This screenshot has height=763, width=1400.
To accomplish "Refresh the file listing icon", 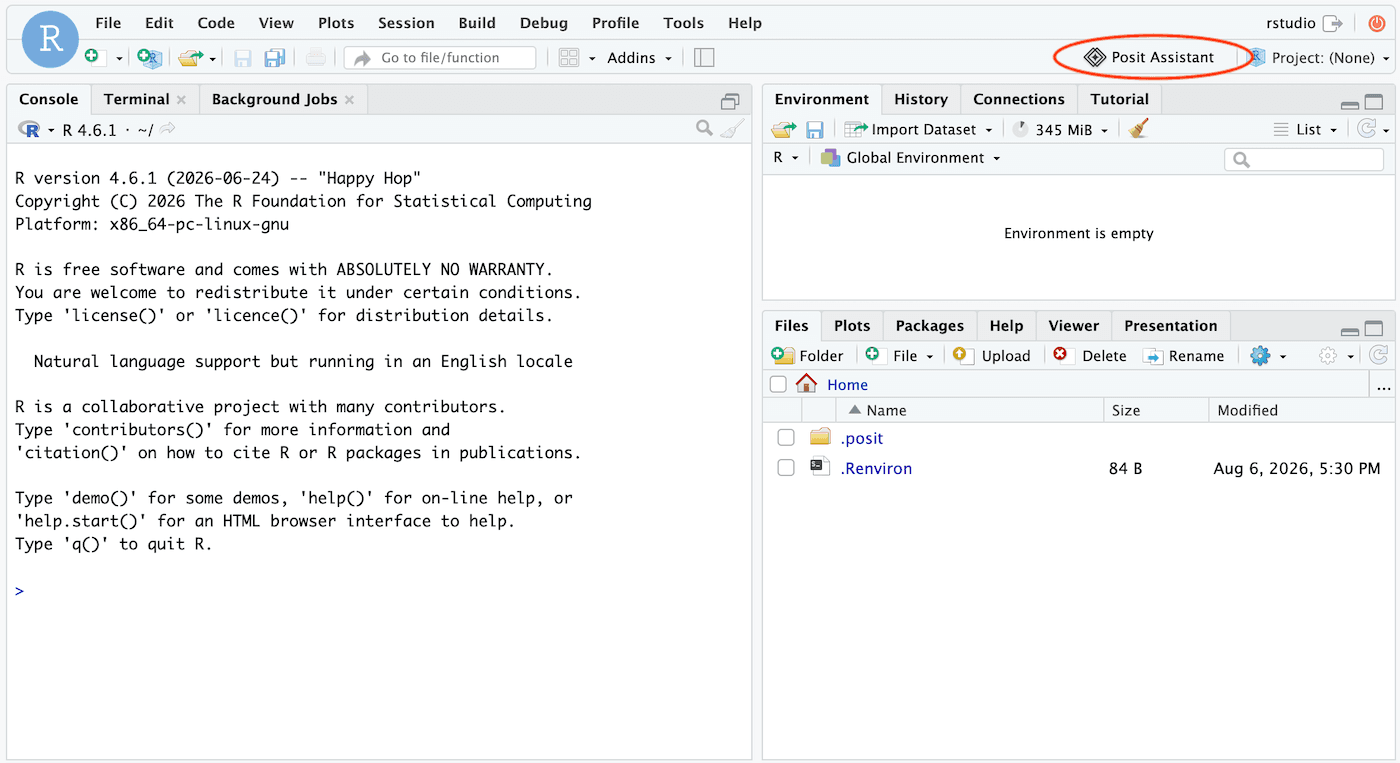I will point(1378,355).
